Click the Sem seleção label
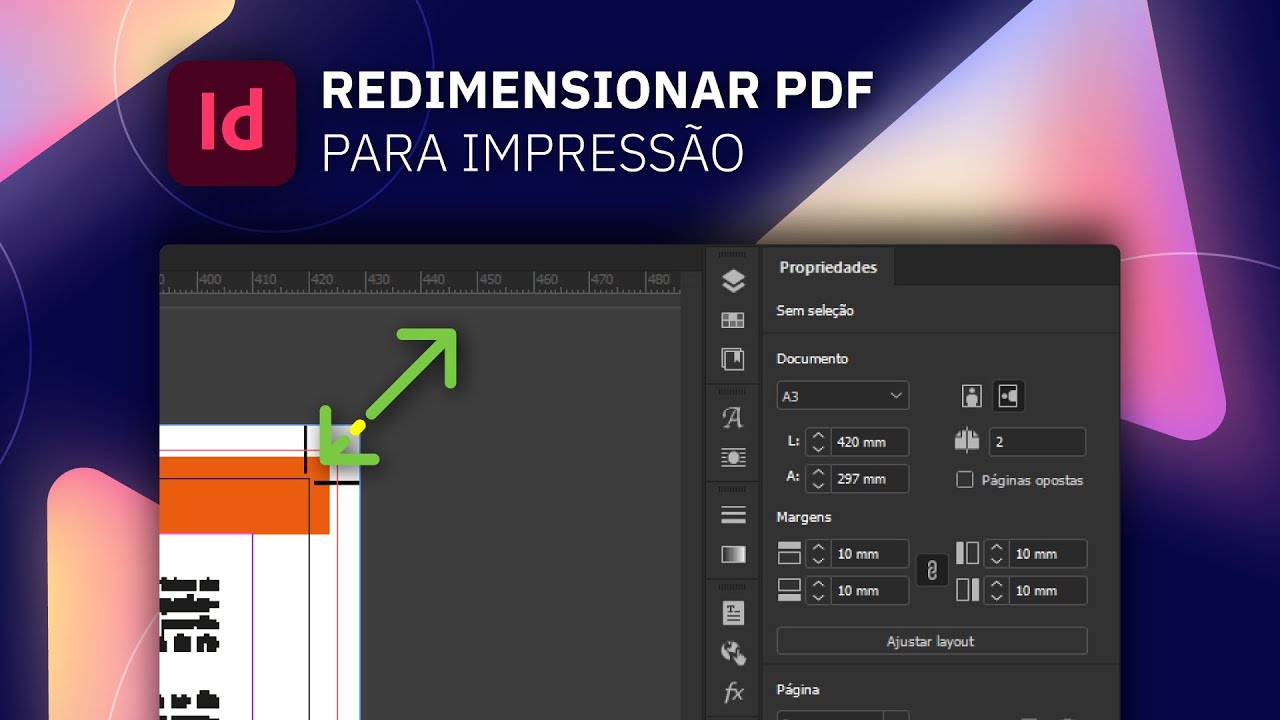This screenshot has width=1280, height=720. point(815,311)
